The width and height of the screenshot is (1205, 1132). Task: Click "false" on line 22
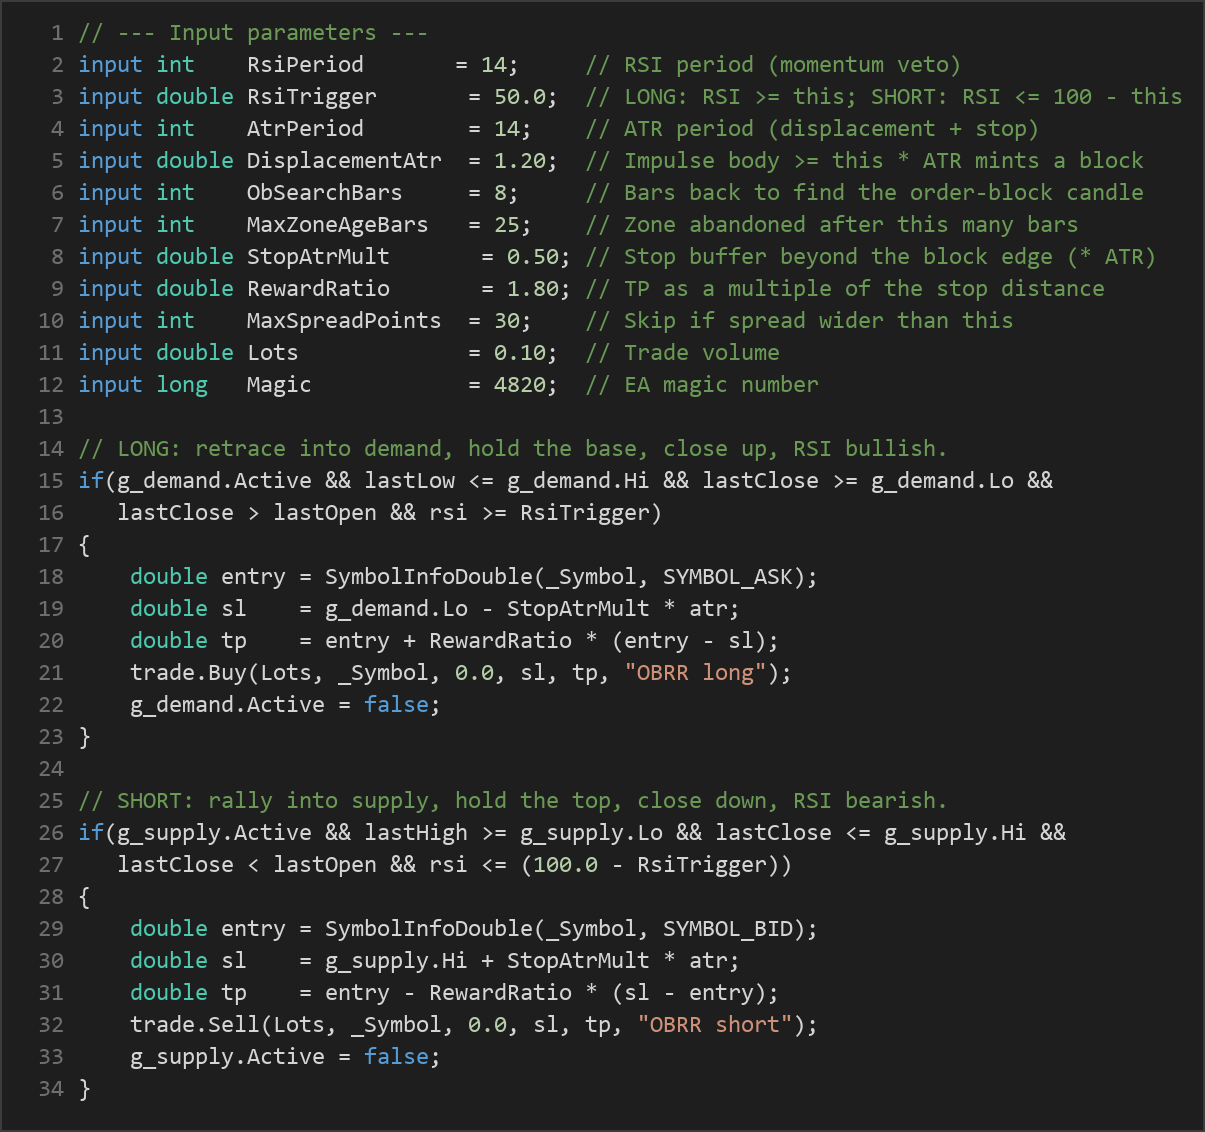tap(396, 705)
